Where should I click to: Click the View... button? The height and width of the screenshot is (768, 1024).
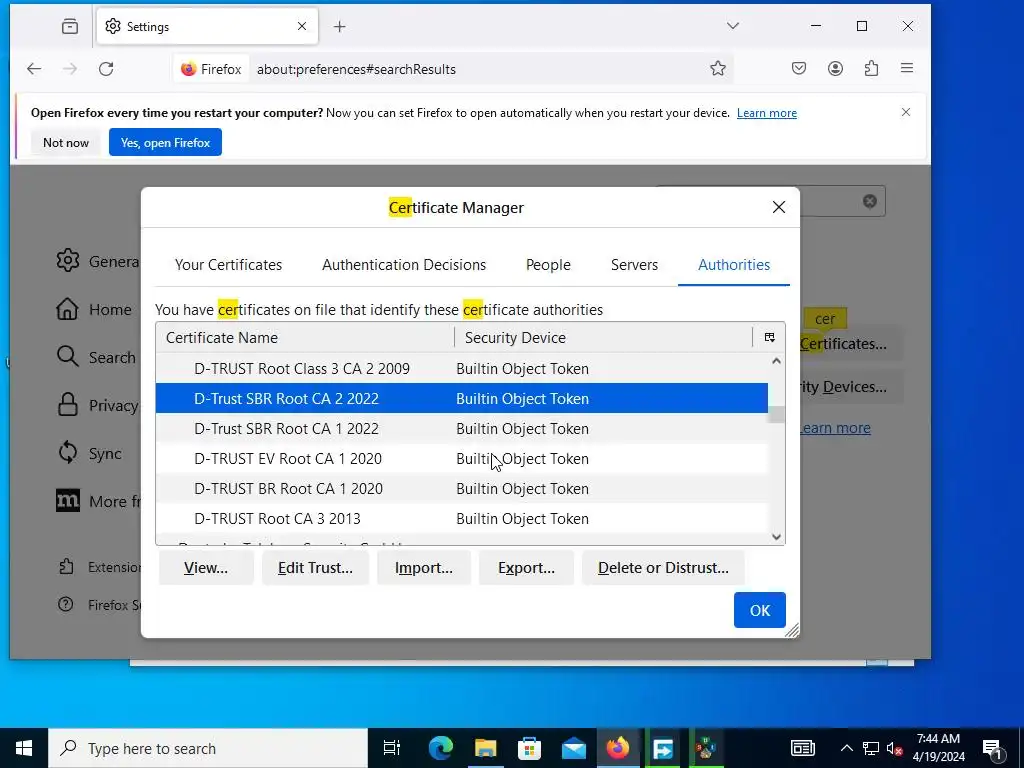tap(206, 568)
